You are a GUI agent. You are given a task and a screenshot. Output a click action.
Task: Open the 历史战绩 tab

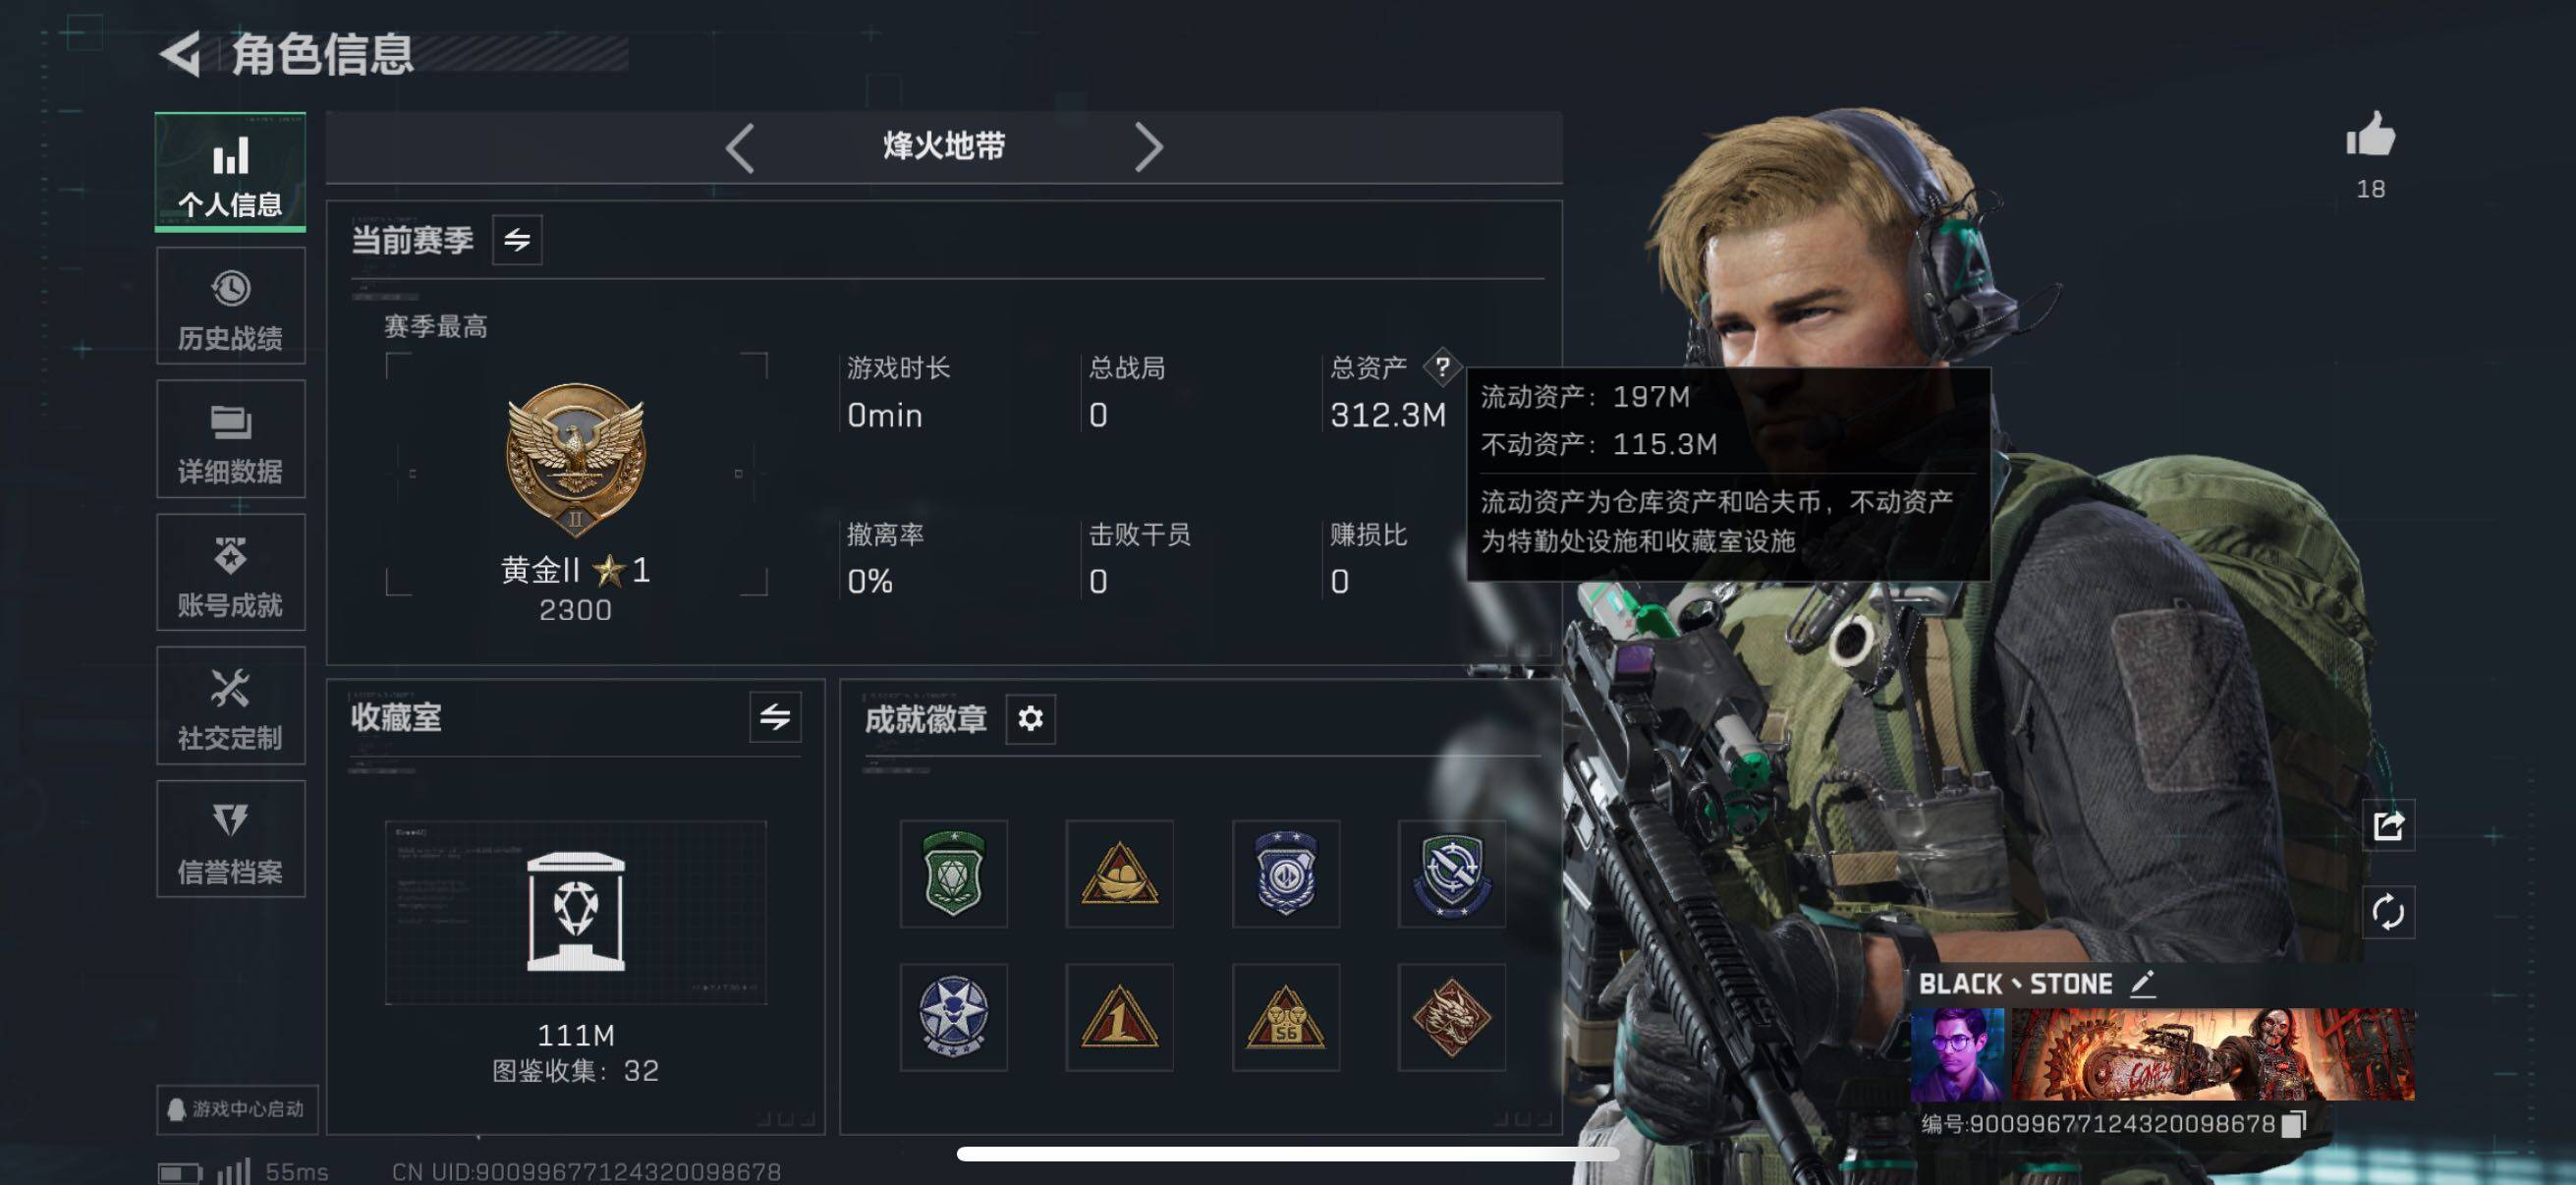[x=230, y=307]
